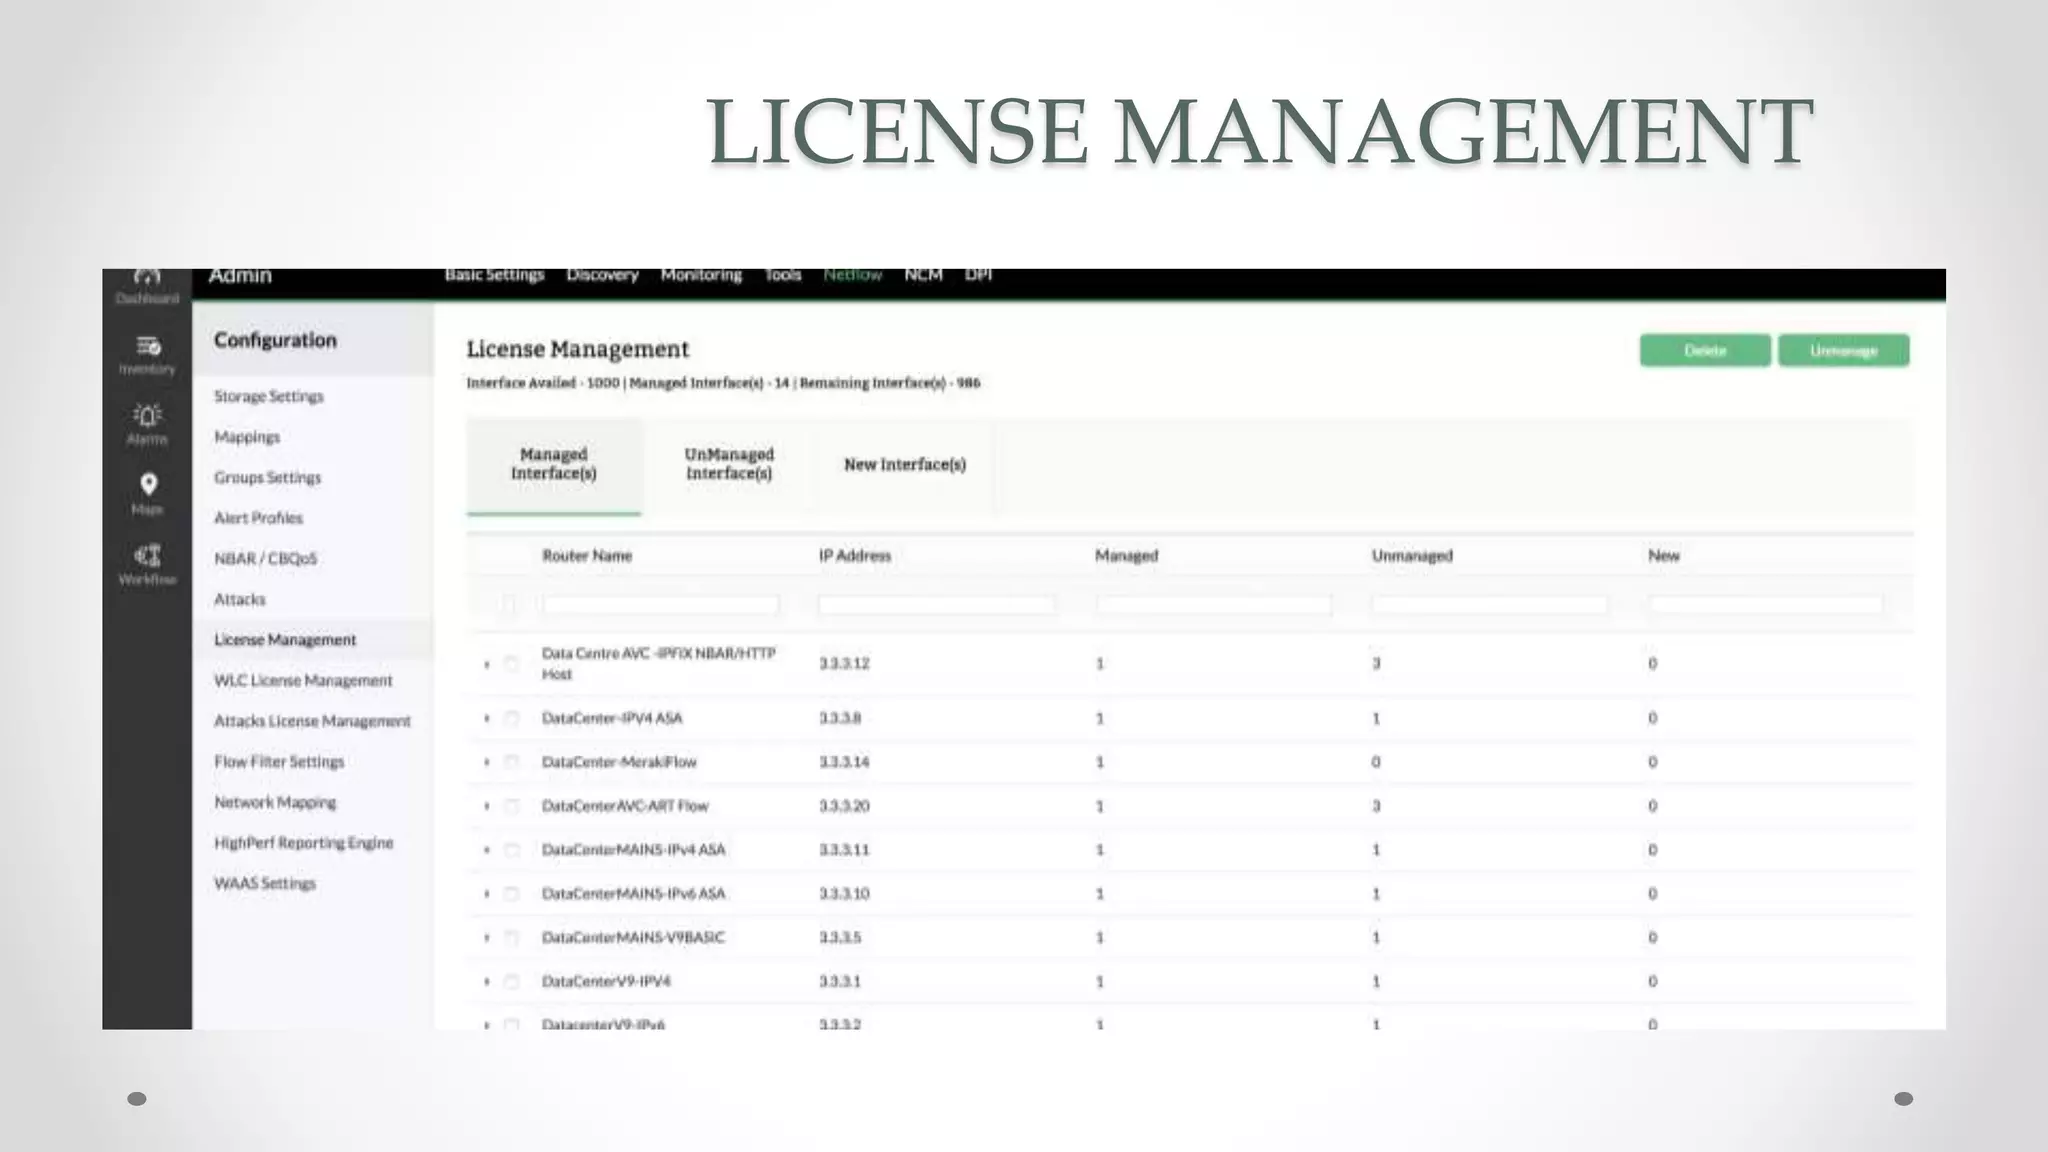Click the DataCenterV9-IPV4 router name

pos(606,981)
